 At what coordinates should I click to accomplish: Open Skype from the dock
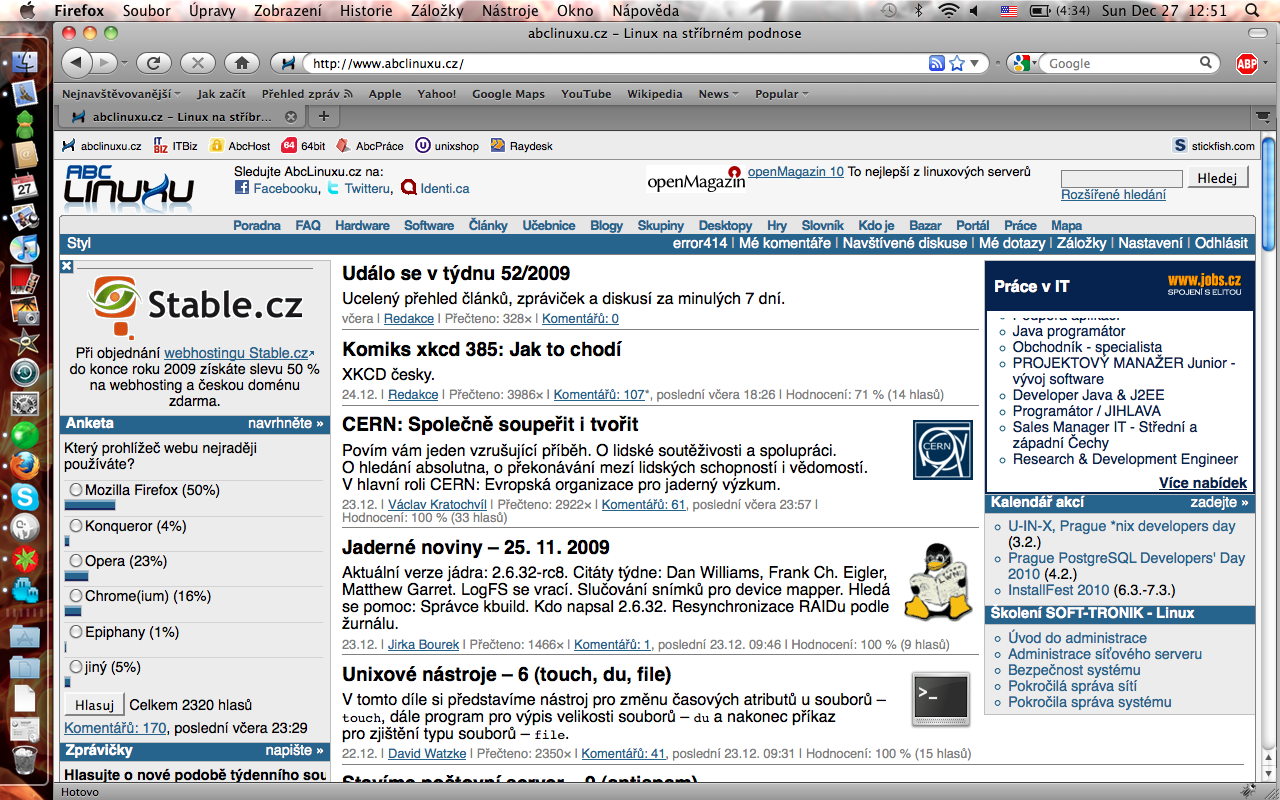click(x=25, y=496)
